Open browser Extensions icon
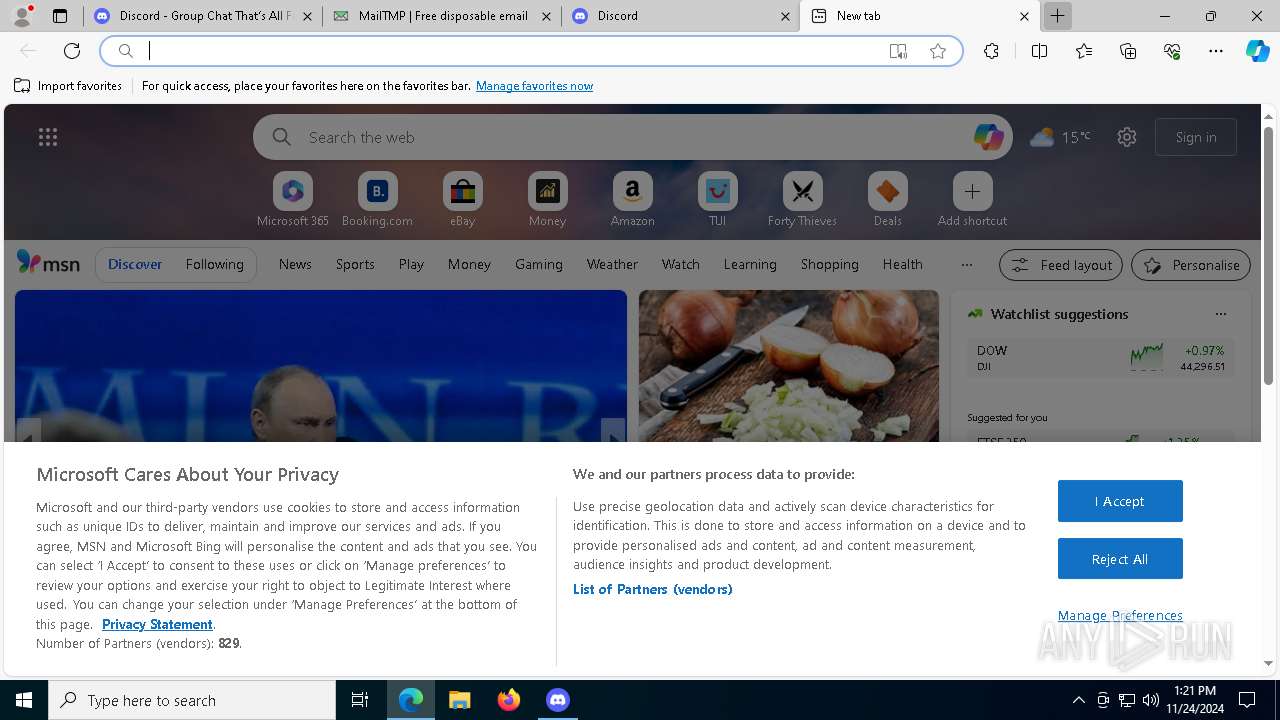This screenshot has height=720, width=1280. click(x=991, y=51)
